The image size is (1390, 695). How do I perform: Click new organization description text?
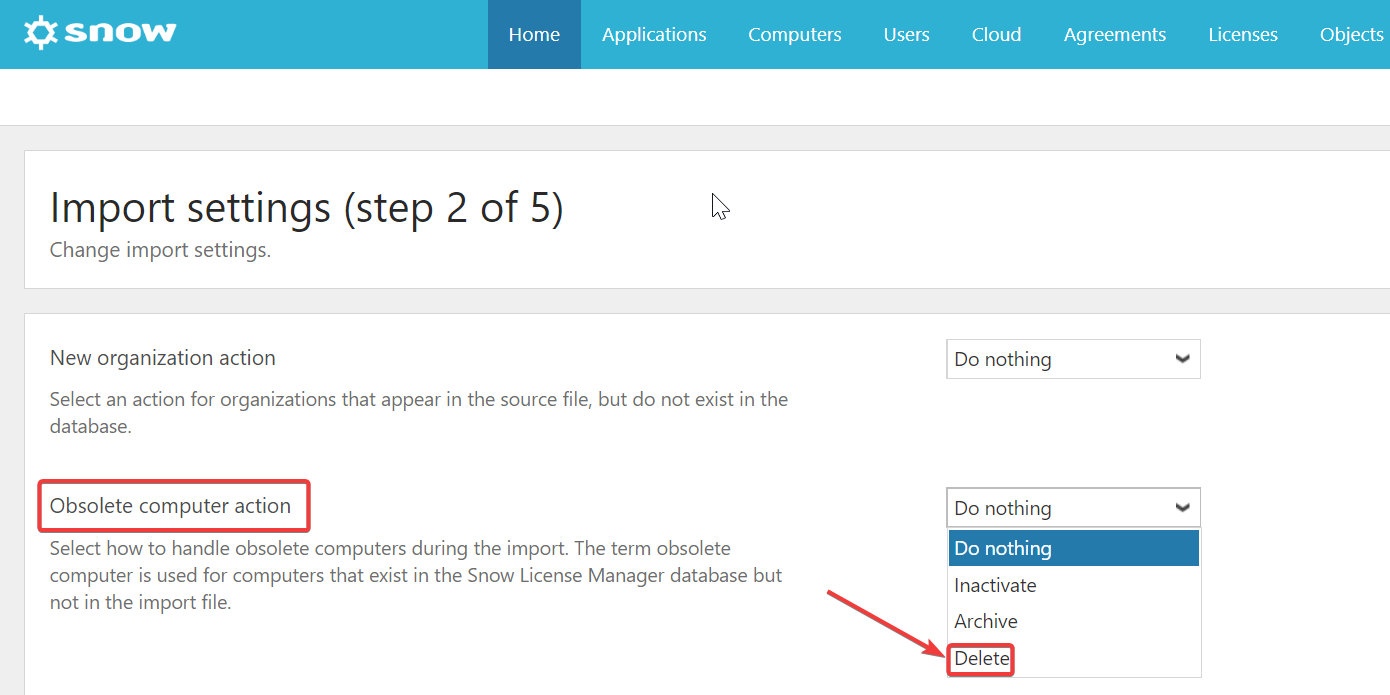click(419, 412)
